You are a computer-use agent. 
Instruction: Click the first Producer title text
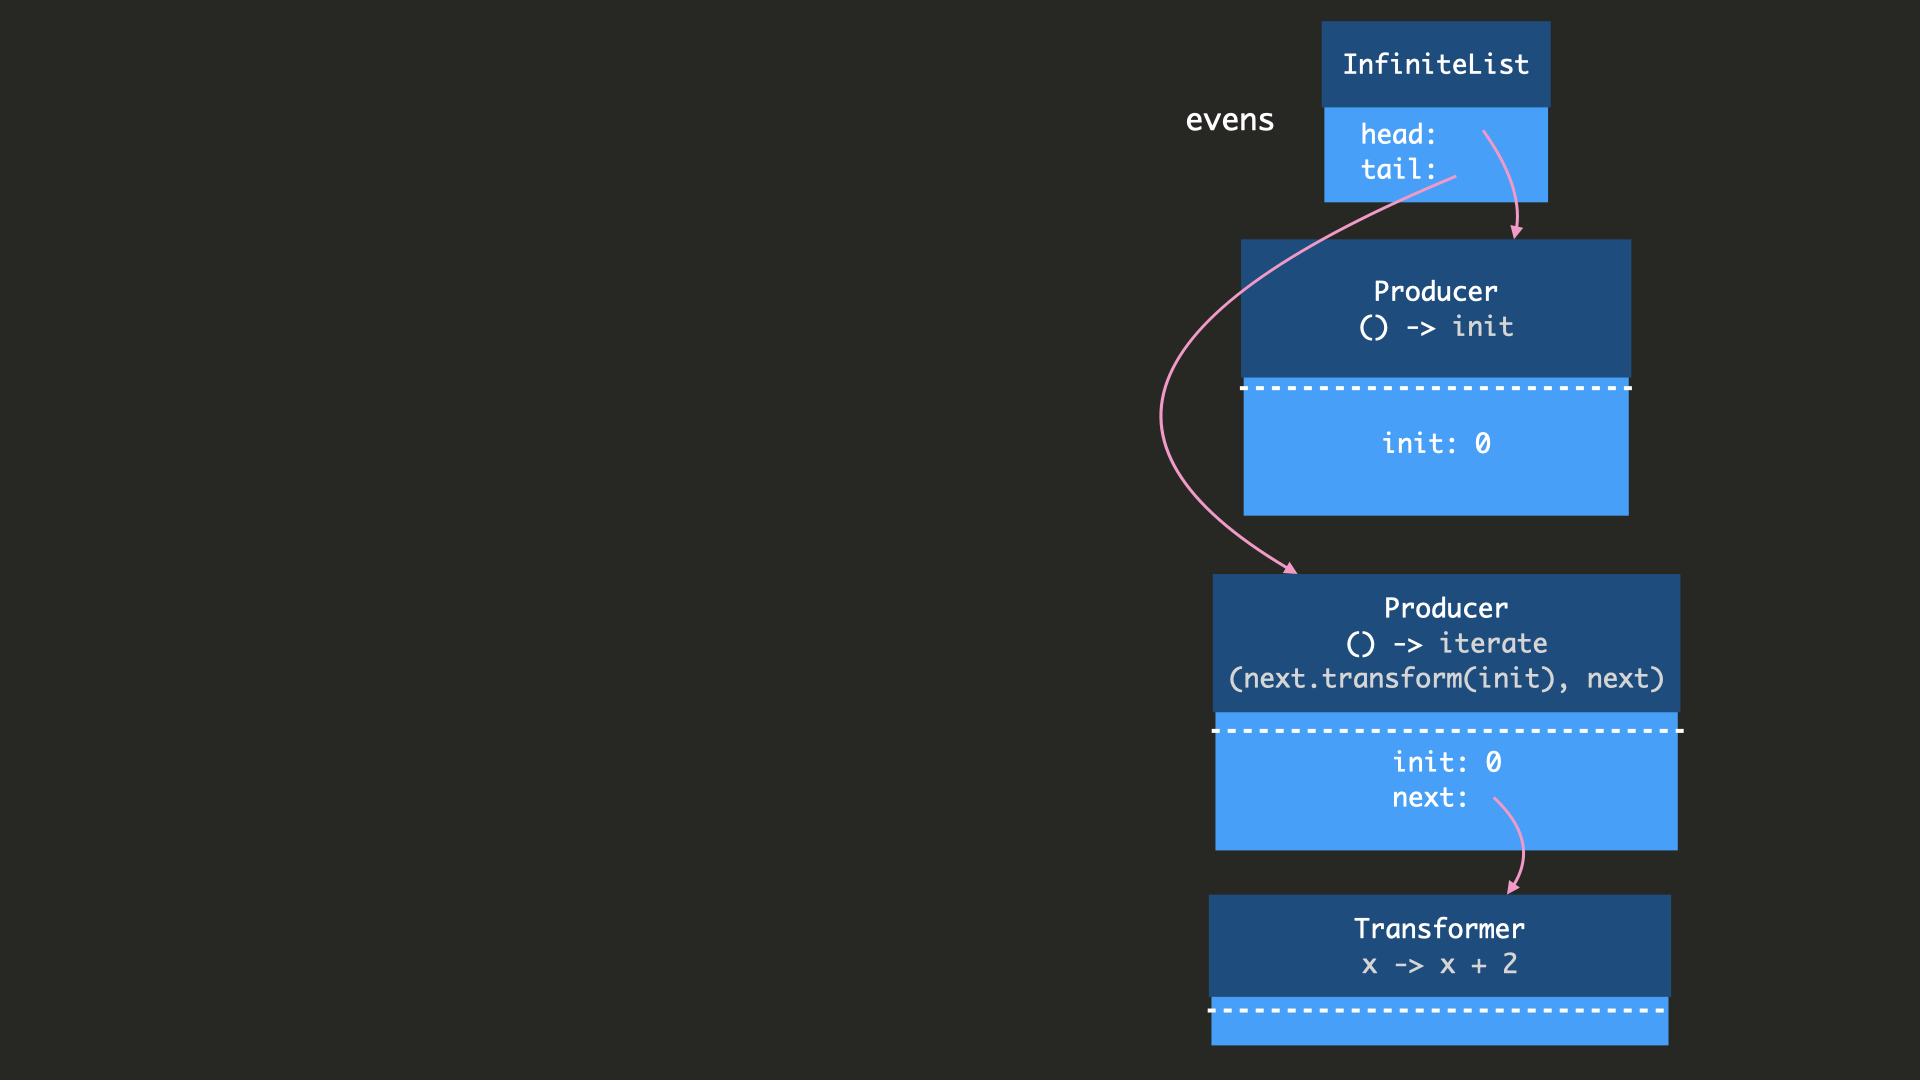tap(1435, 291)
